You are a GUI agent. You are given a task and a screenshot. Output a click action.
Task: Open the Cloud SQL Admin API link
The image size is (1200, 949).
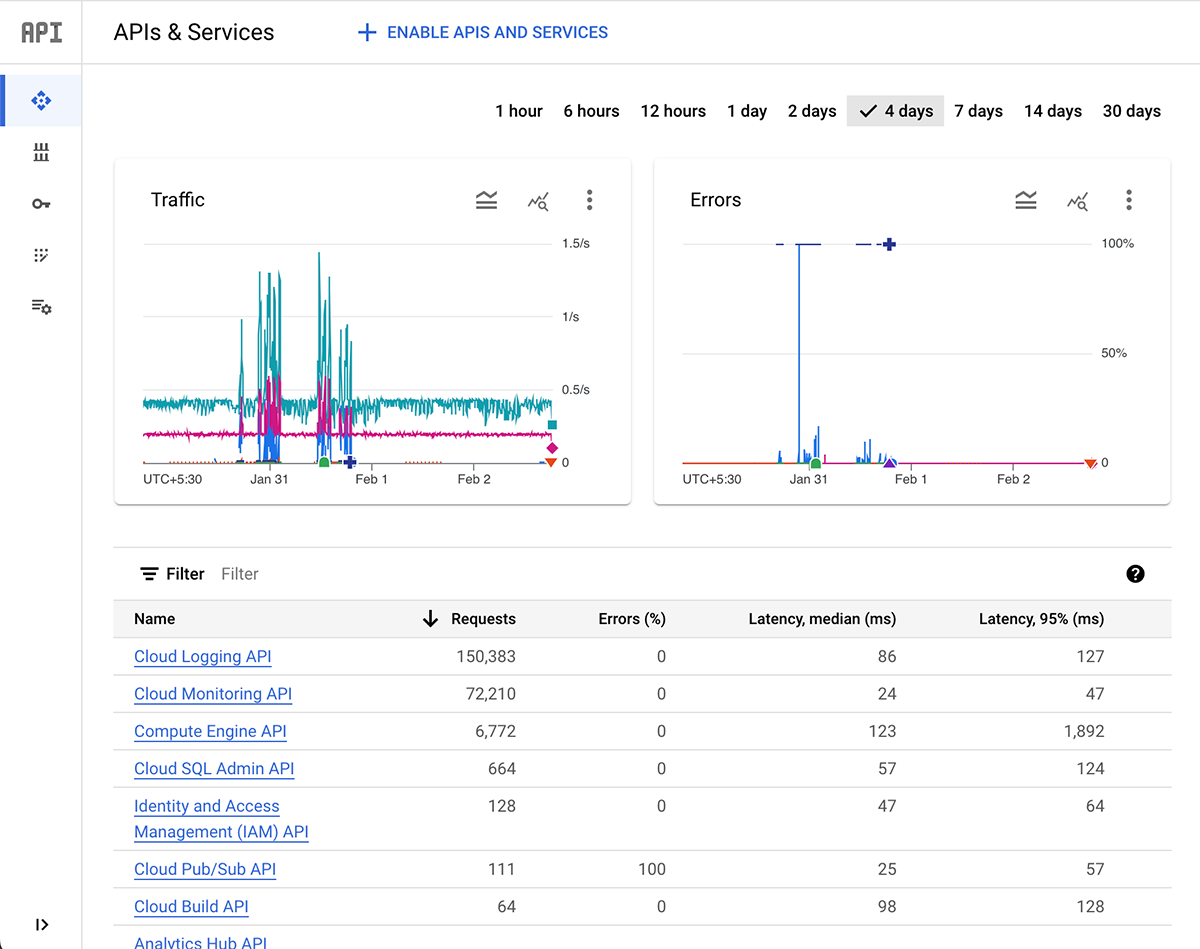coord(214,769)
